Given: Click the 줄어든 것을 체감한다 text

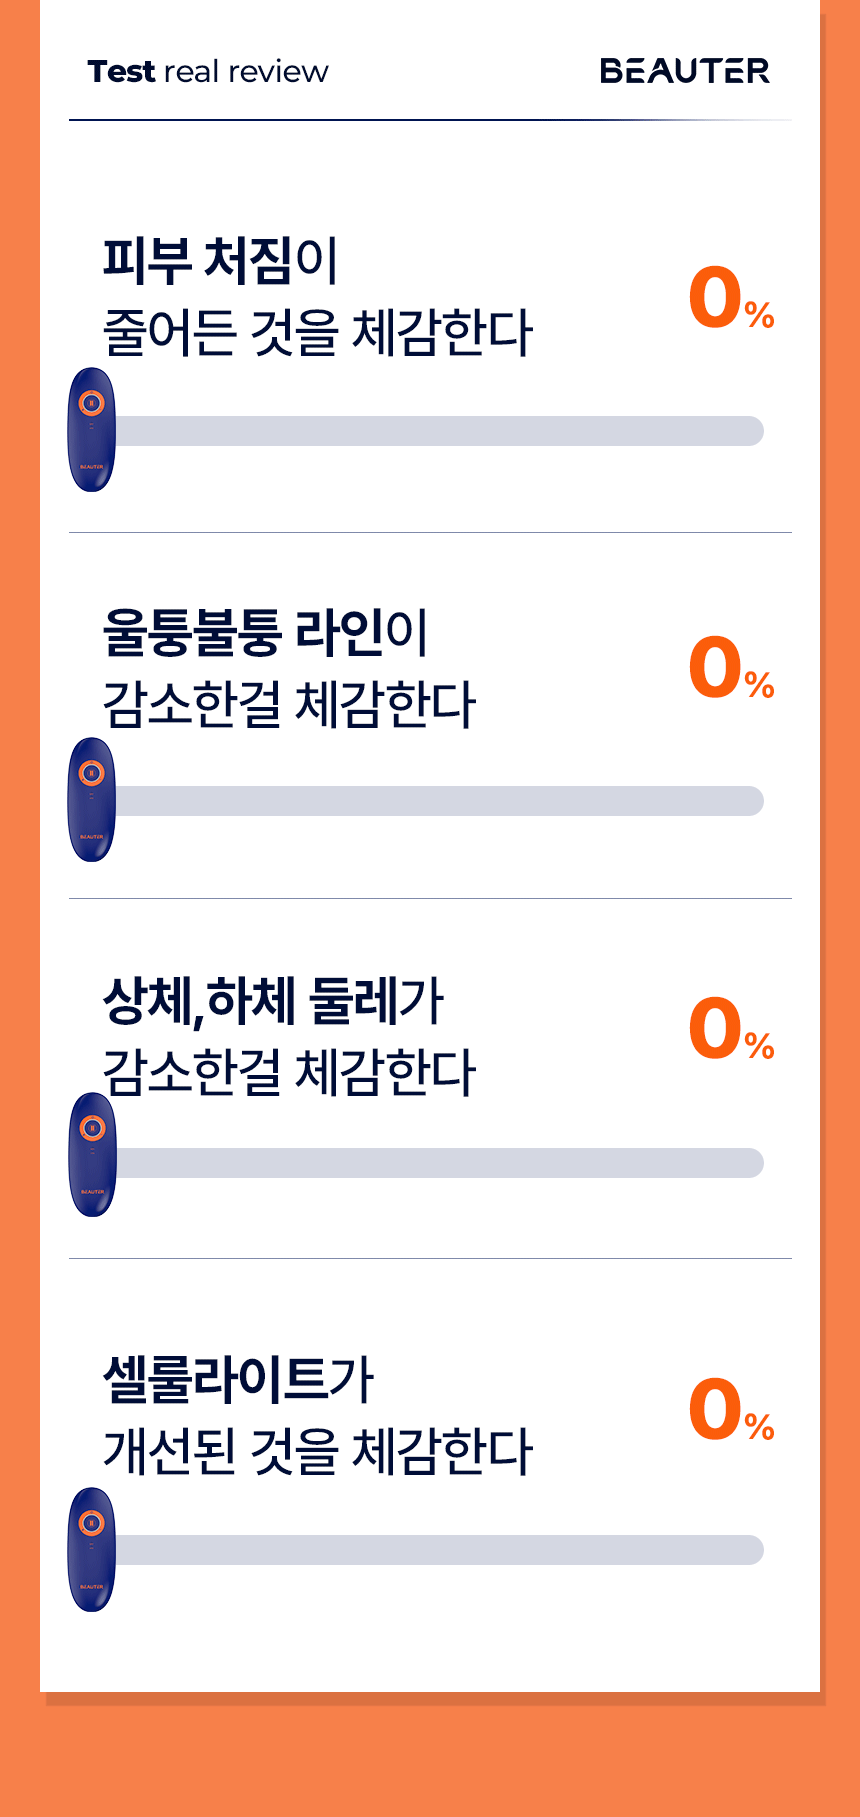Looking at the screenshot, I should (318, 333).
